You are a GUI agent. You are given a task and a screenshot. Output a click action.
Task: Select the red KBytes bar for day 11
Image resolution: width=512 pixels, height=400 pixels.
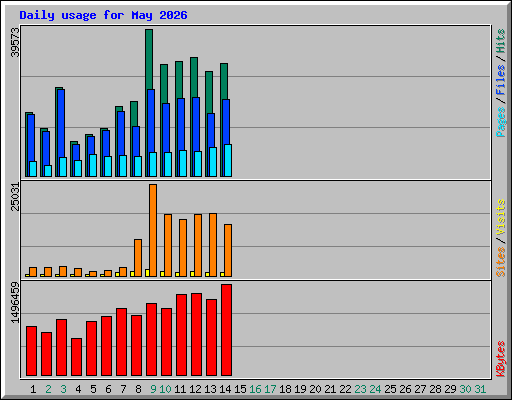181,335
